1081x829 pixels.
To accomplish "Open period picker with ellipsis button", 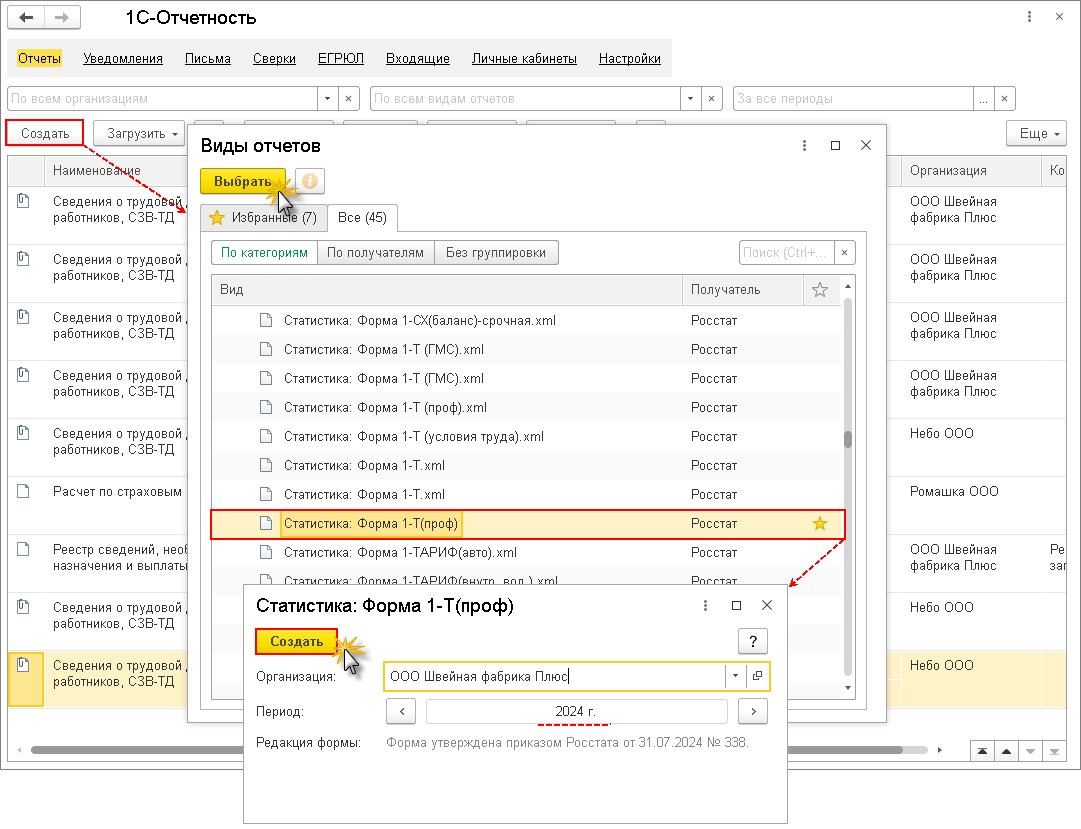I will [983, 99].
